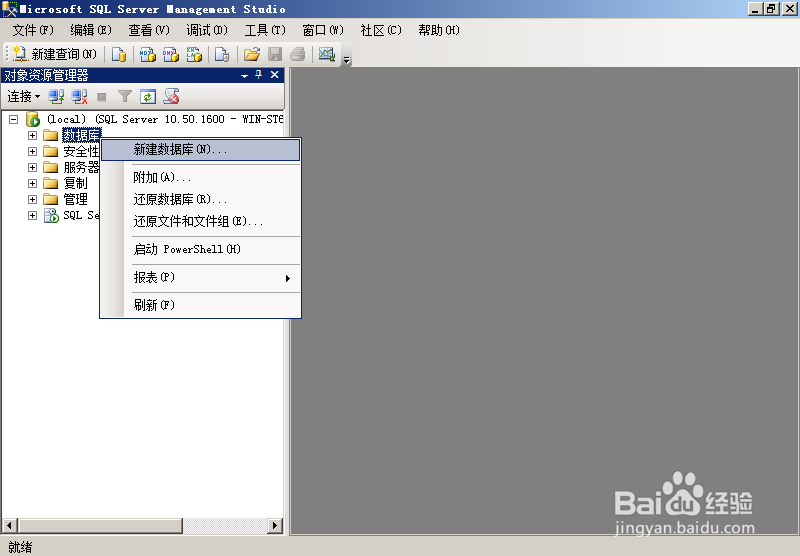
Task: Minimize the Management Studio window
Action: (x=756, y=9)
